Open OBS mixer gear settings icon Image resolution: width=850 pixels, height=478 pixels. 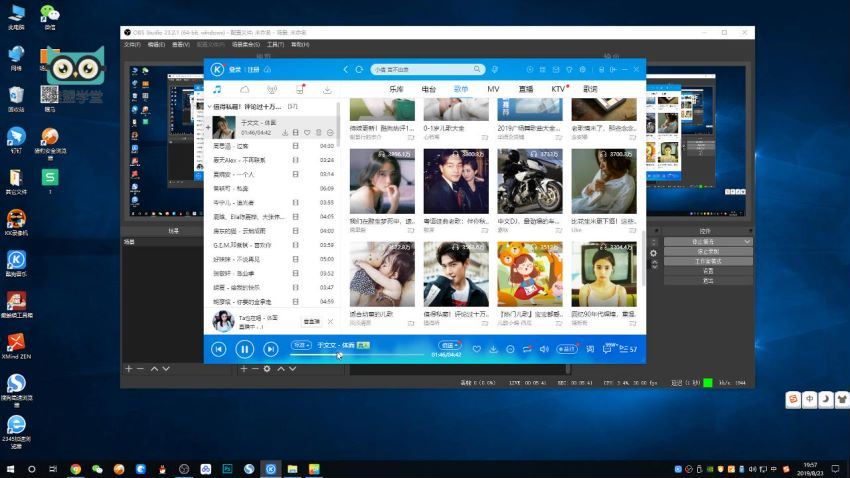[x=653, y=253]
